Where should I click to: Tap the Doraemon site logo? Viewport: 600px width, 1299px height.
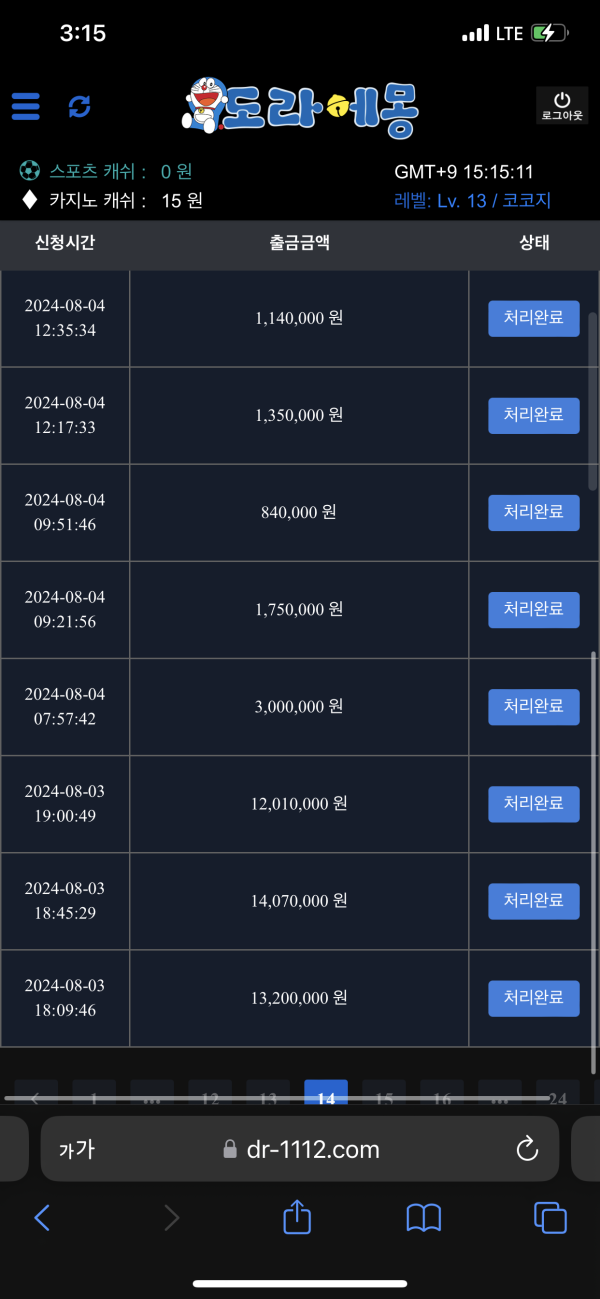(x=300, y=107)
